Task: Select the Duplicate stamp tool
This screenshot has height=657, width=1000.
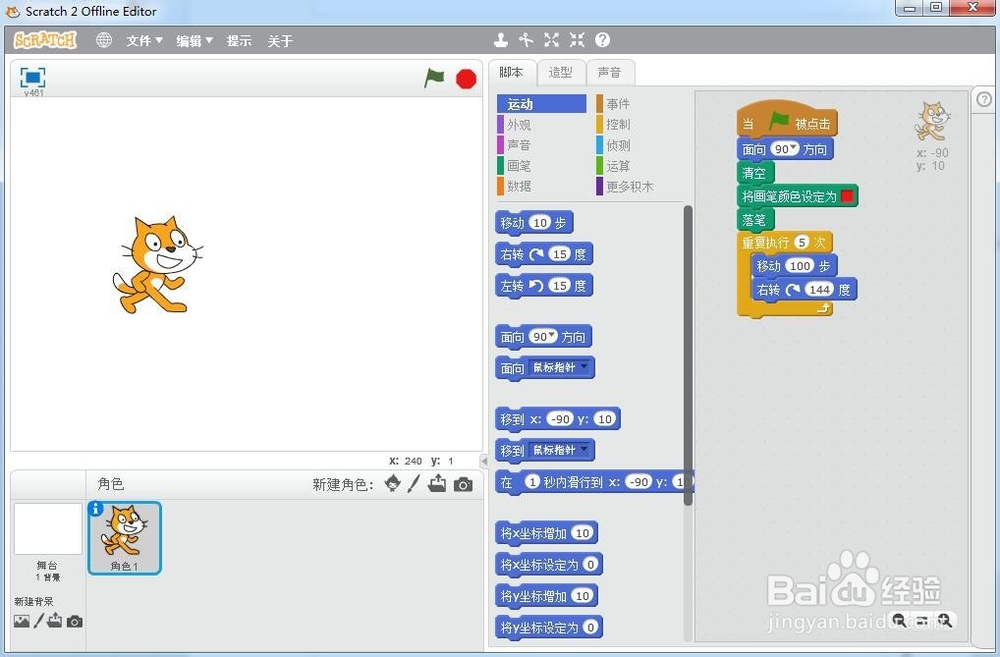Action: click(501, 40)
